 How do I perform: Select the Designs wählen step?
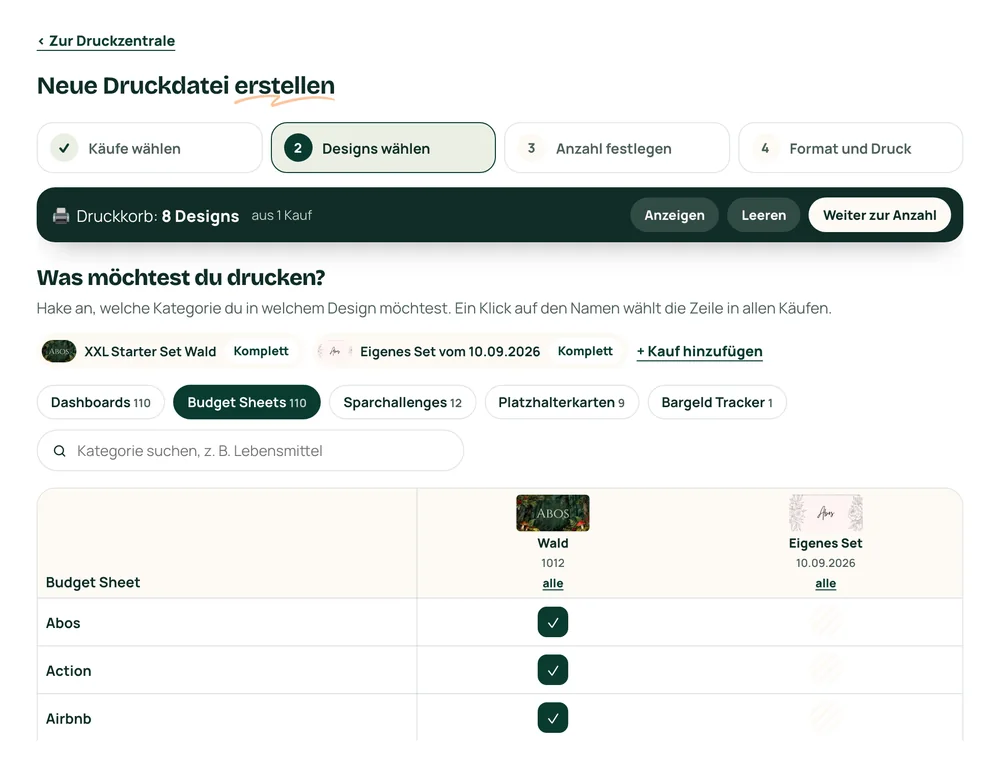383,148
